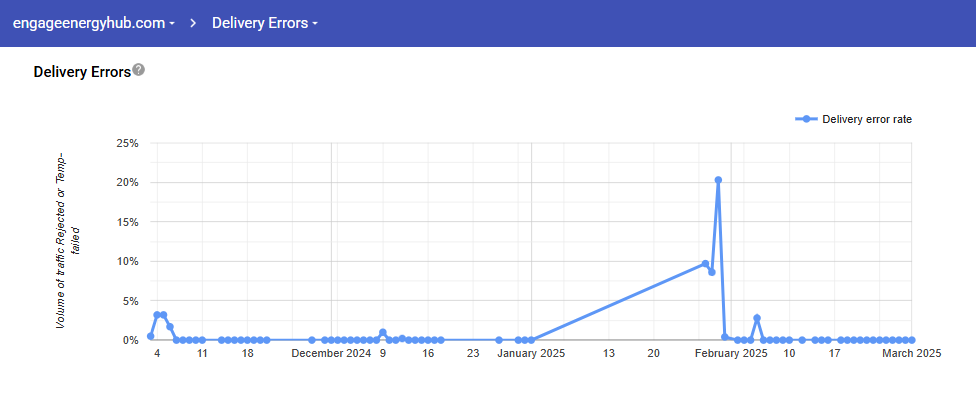Click the March 2025 x-axis label
Screen dimensions: 976x400
[x=912, y=353]
